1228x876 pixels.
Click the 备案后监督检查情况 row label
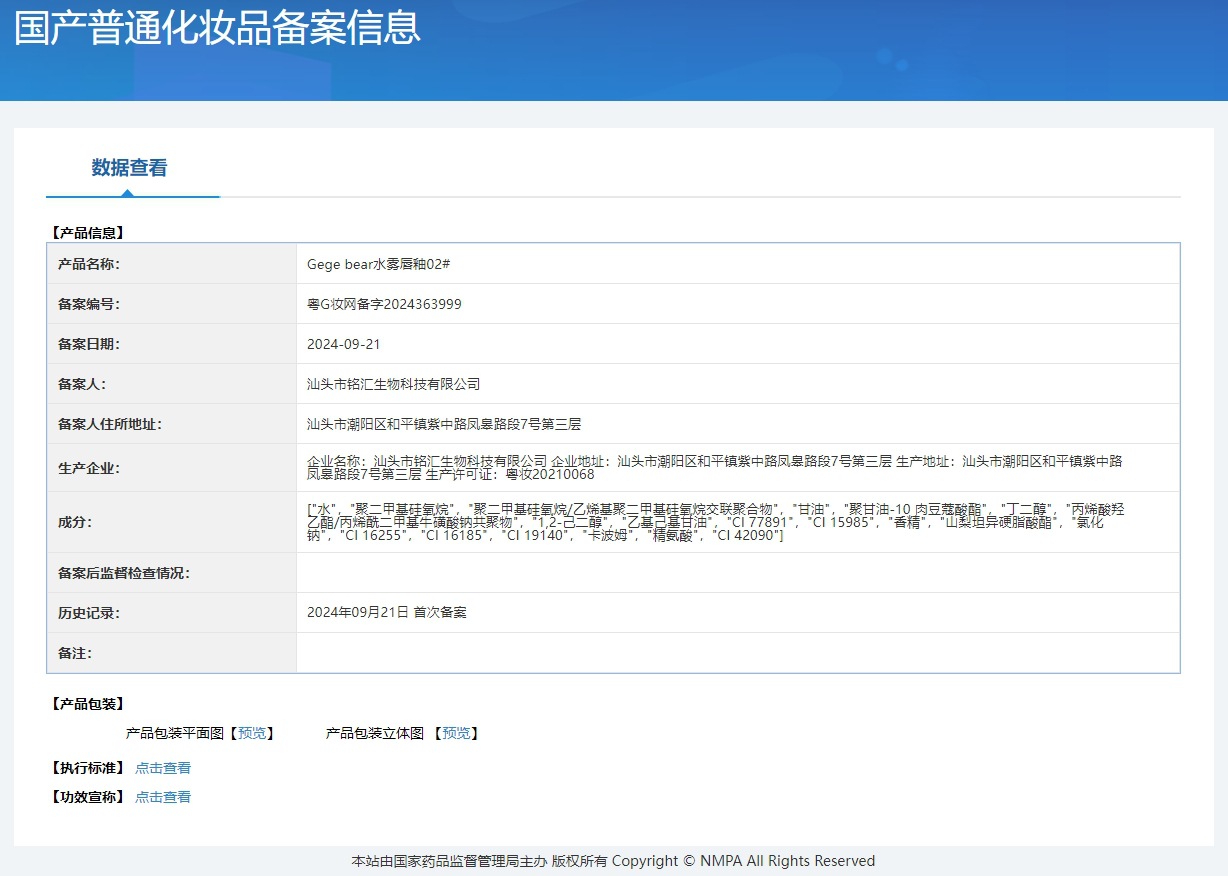124,573
